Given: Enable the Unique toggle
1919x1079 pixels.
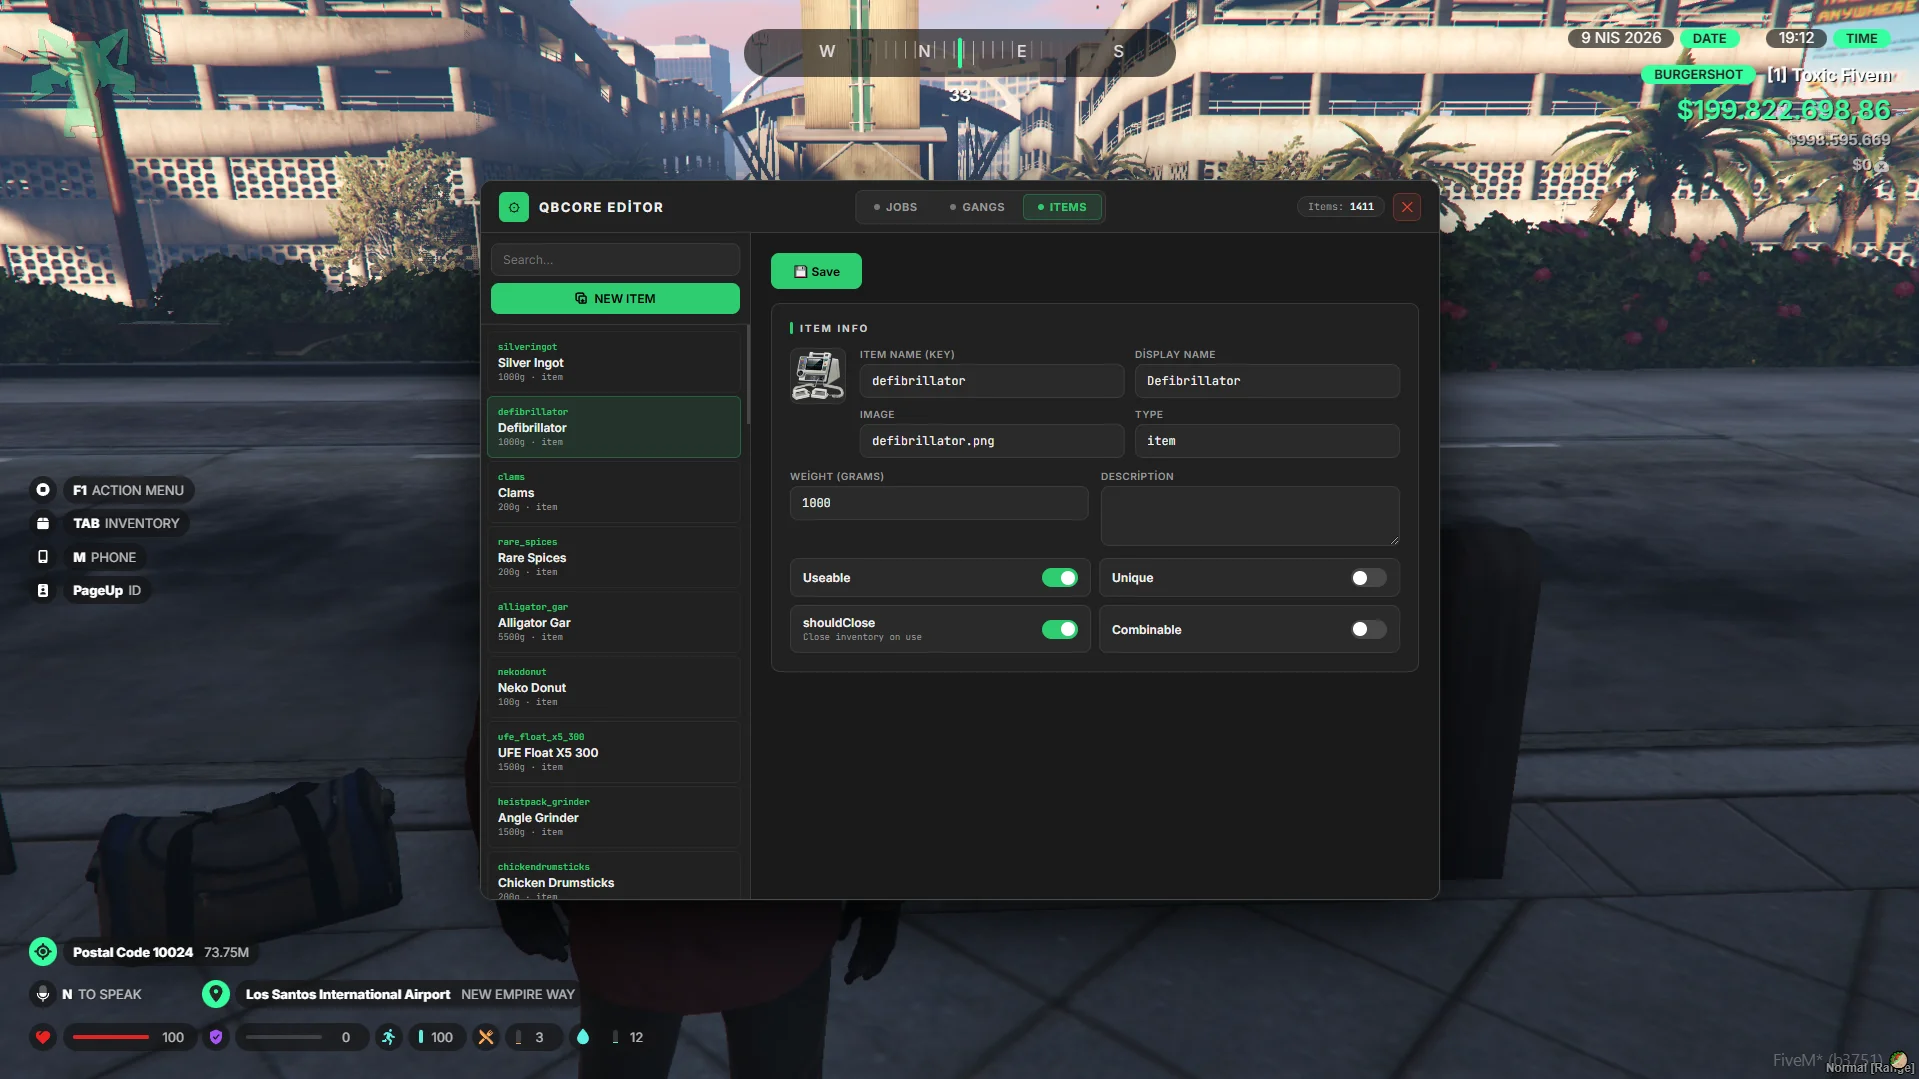Looking at the screenshot, I should pos(1367,578).
